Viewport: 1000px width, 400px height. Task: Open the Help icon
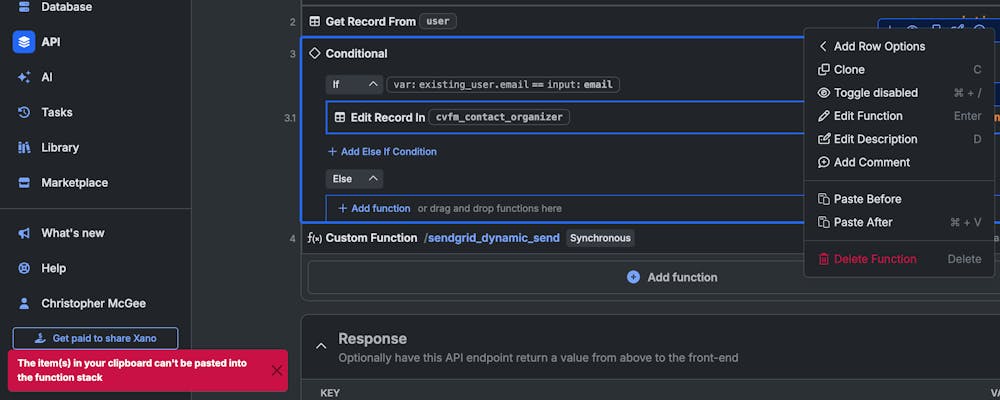click(24, 268)
